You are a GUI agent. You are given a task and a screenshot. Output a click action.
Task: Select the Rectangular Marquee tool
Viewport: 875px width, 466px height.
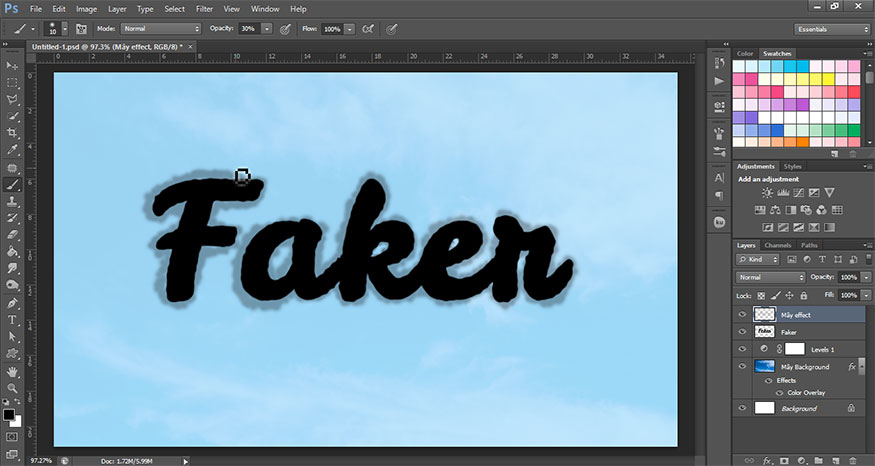coord(12,83)
